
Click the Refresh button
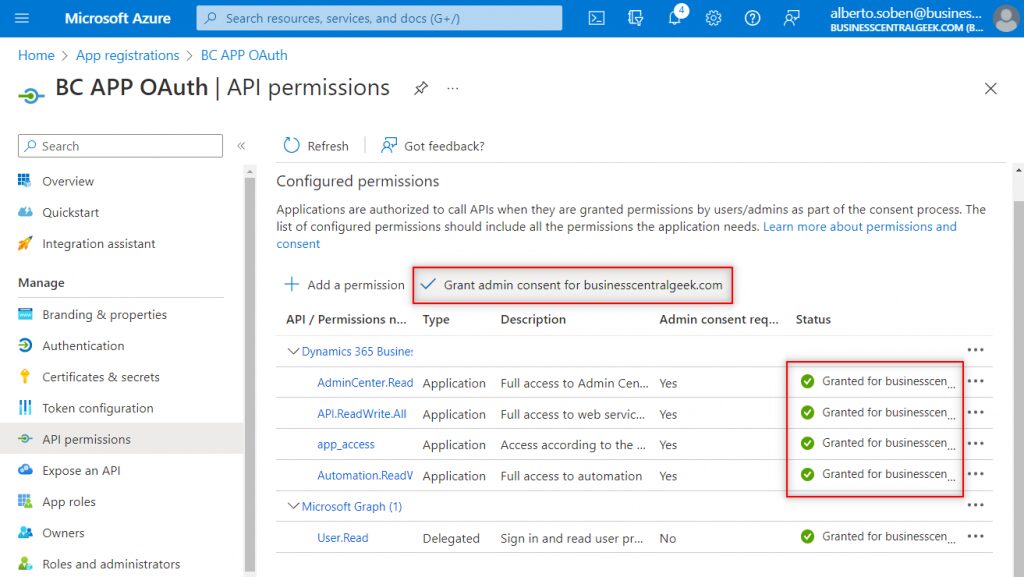pyautogui.click(x=316, y=146)
